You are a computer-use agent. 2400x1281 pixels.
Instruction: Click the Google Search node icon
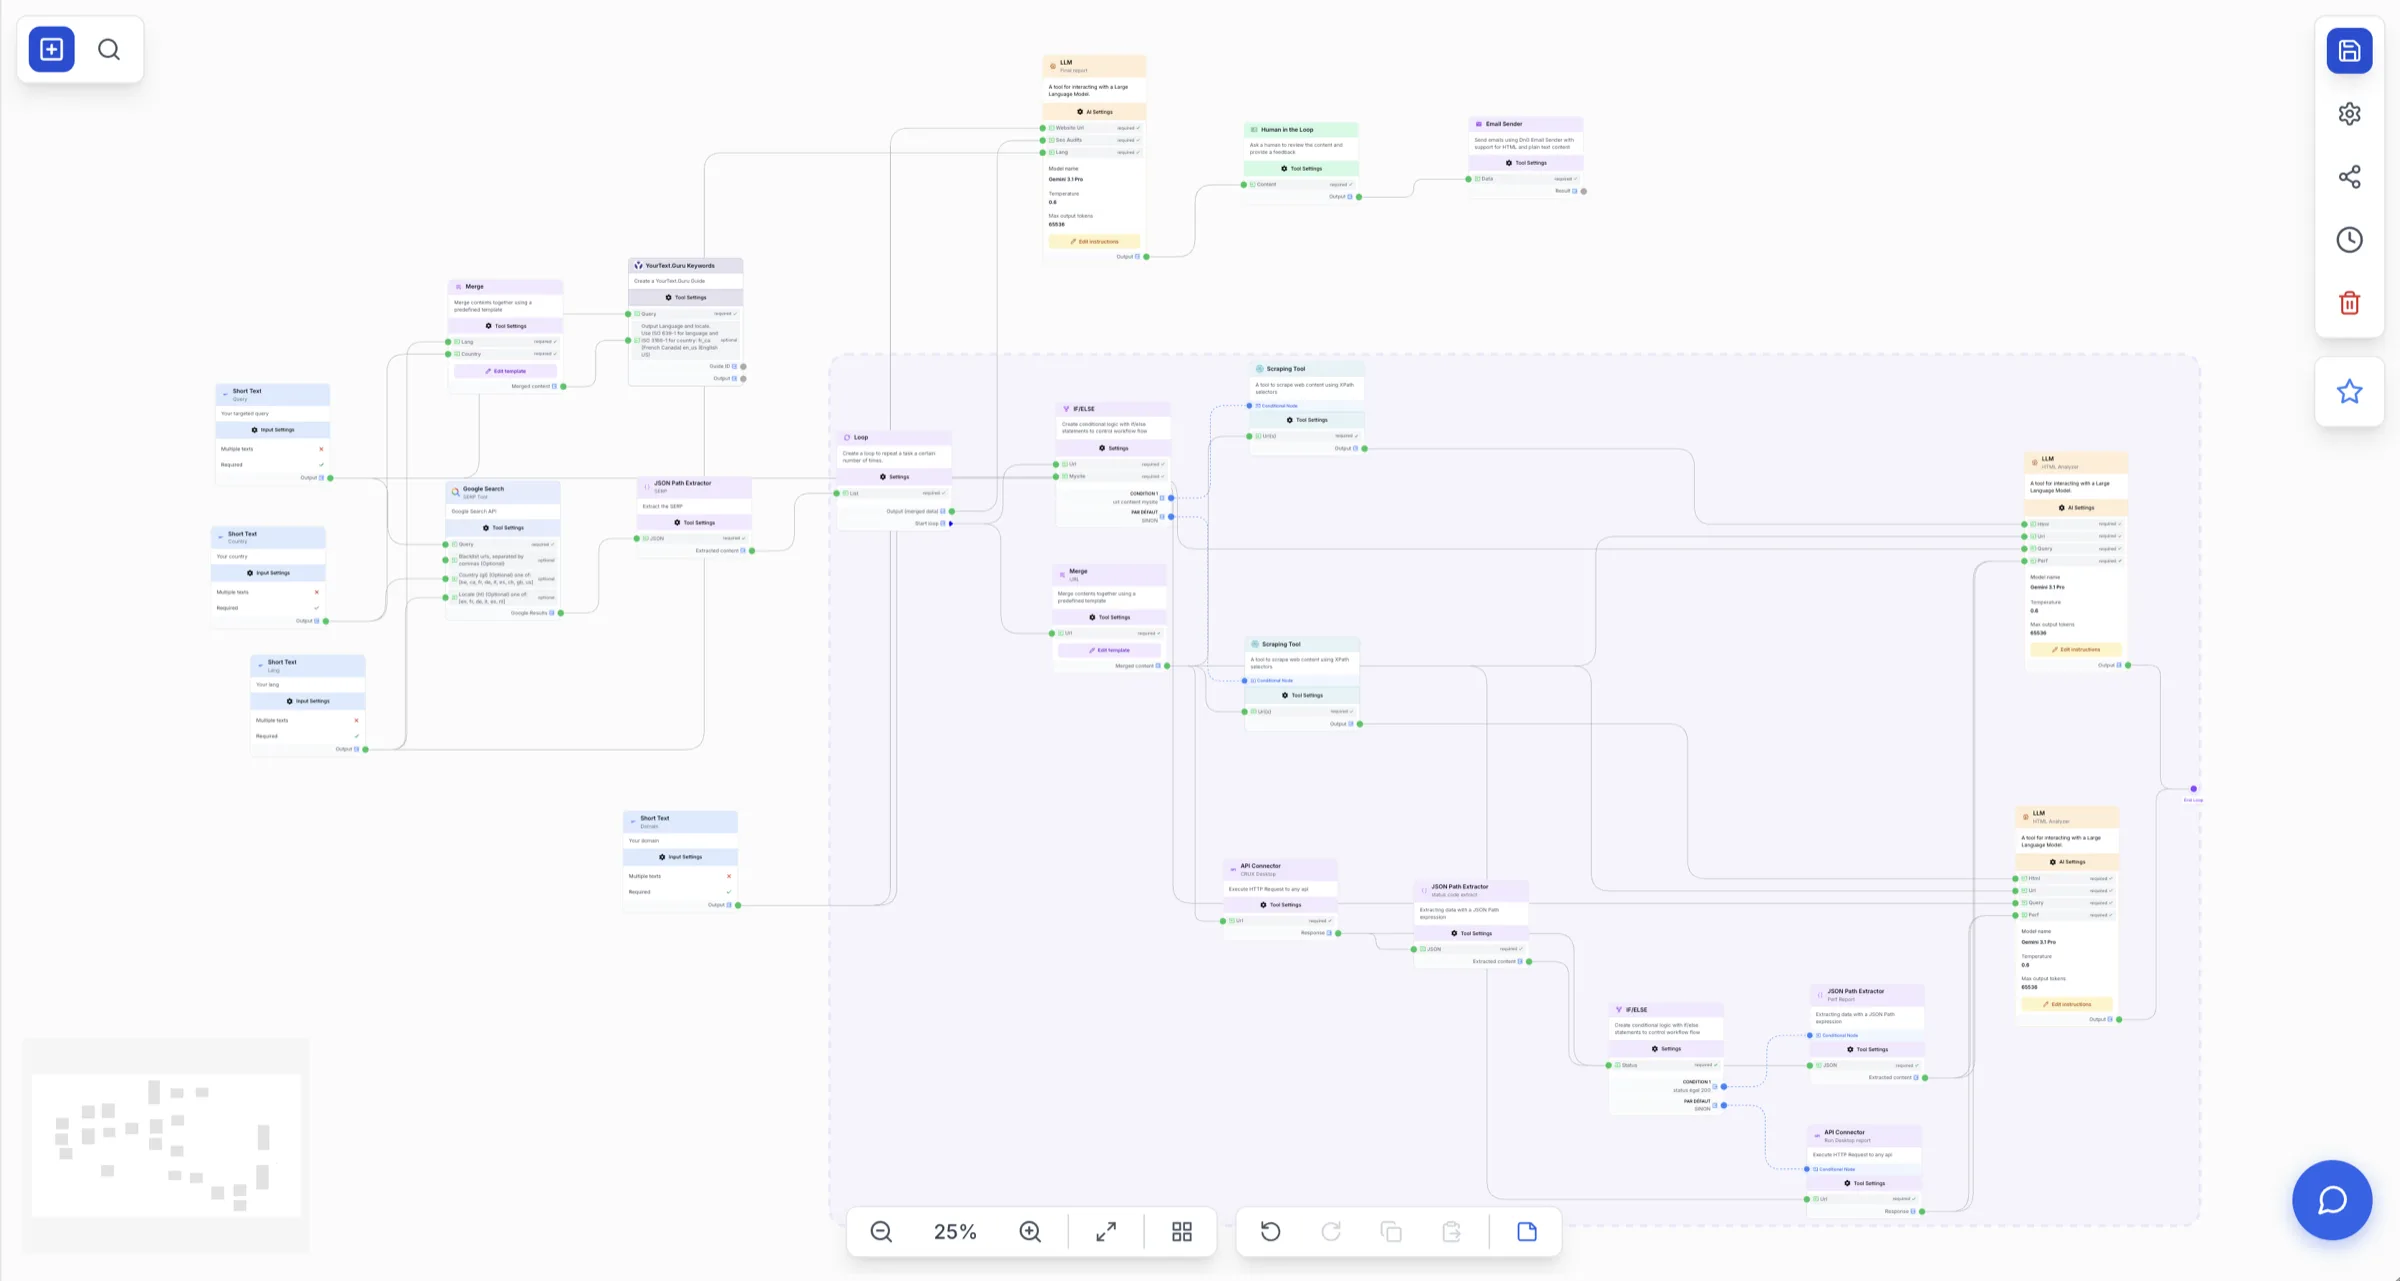tap(455, 492)
